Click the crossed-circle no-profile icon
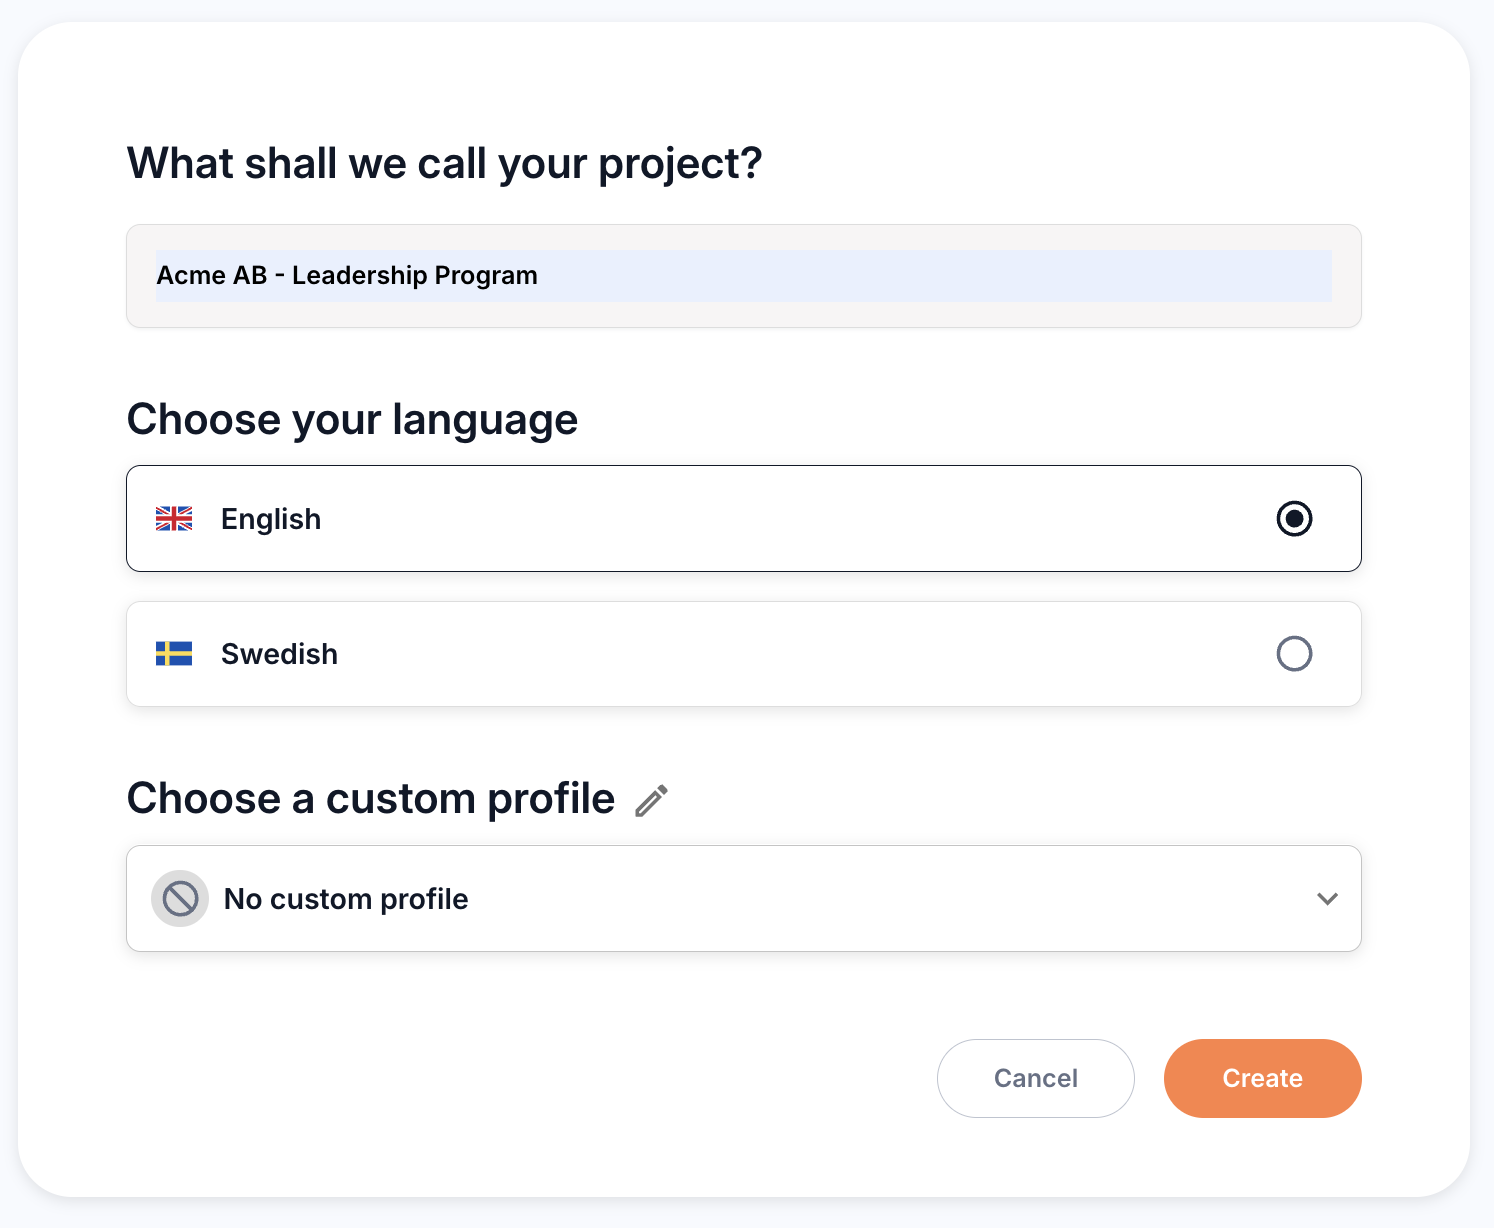 180,898
